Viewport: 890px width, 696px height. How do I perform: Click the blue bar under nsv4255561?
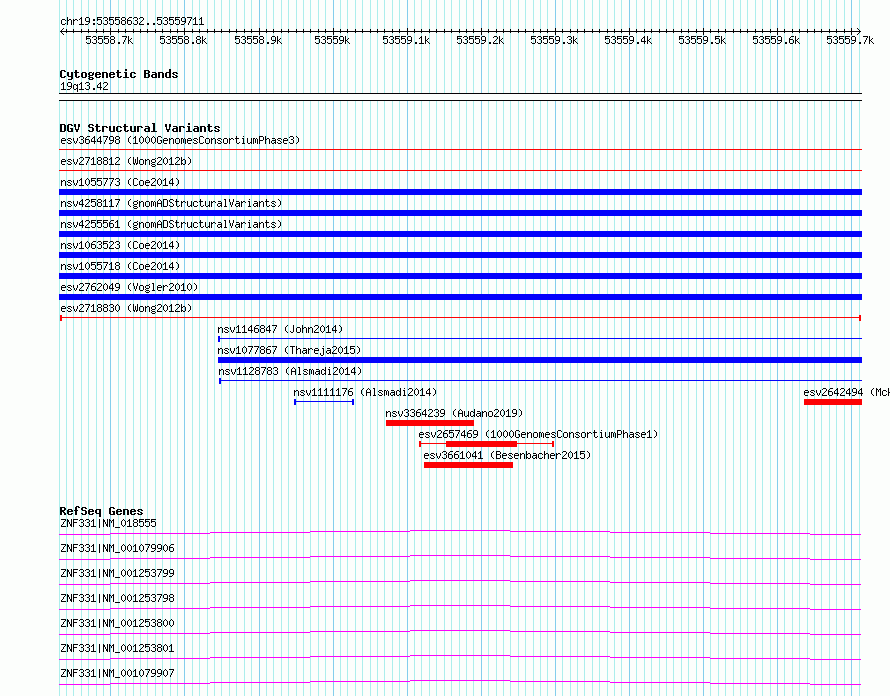pyautogui.click(x=460, y=234)
